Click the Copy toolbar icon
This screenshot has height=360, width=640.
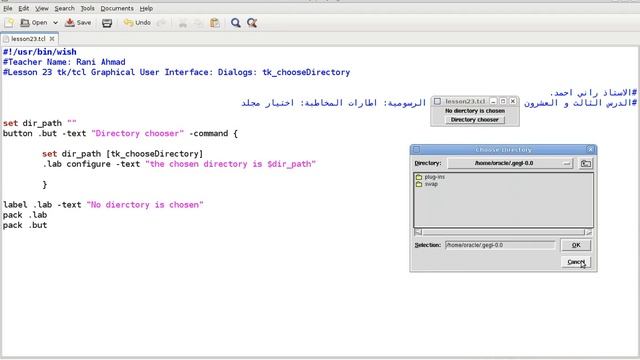click(x=198, y=23)
